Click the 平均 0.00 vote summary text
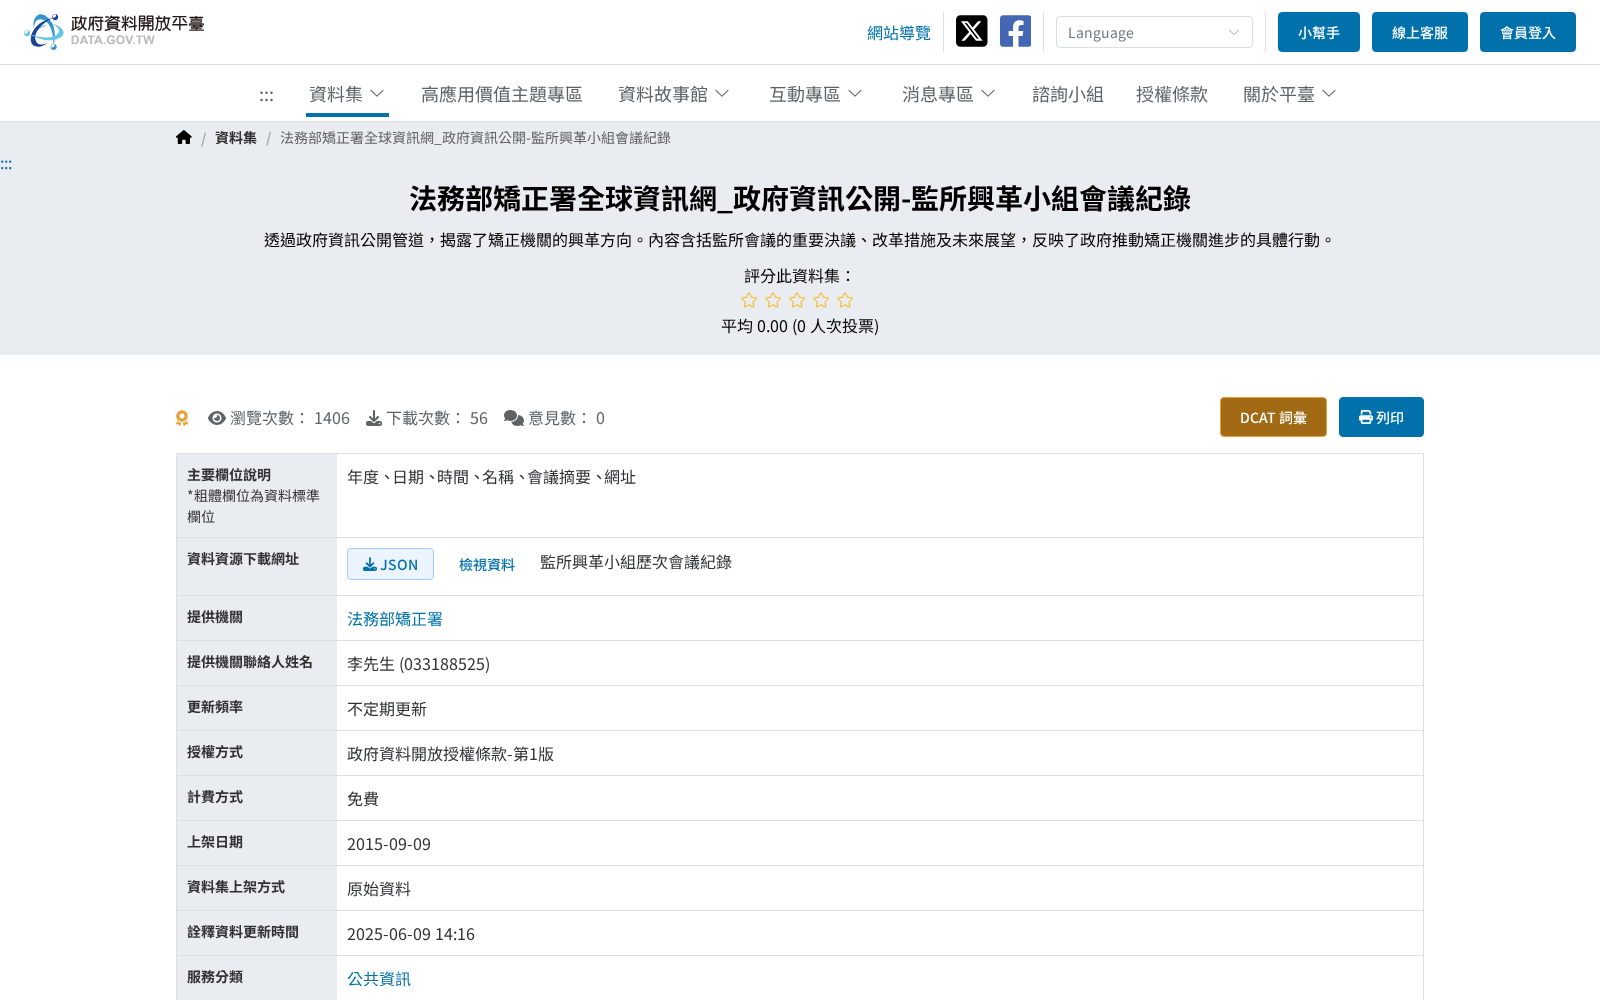The width and height of the screenshot is (1600, 1000). 800,326
